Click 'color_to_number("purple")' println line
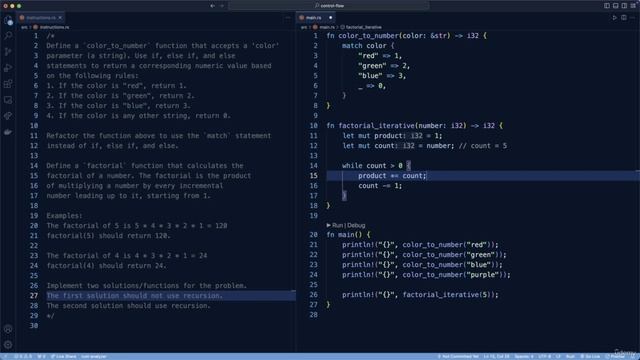This screenshot has height=360, width=640. coord(426,275)
